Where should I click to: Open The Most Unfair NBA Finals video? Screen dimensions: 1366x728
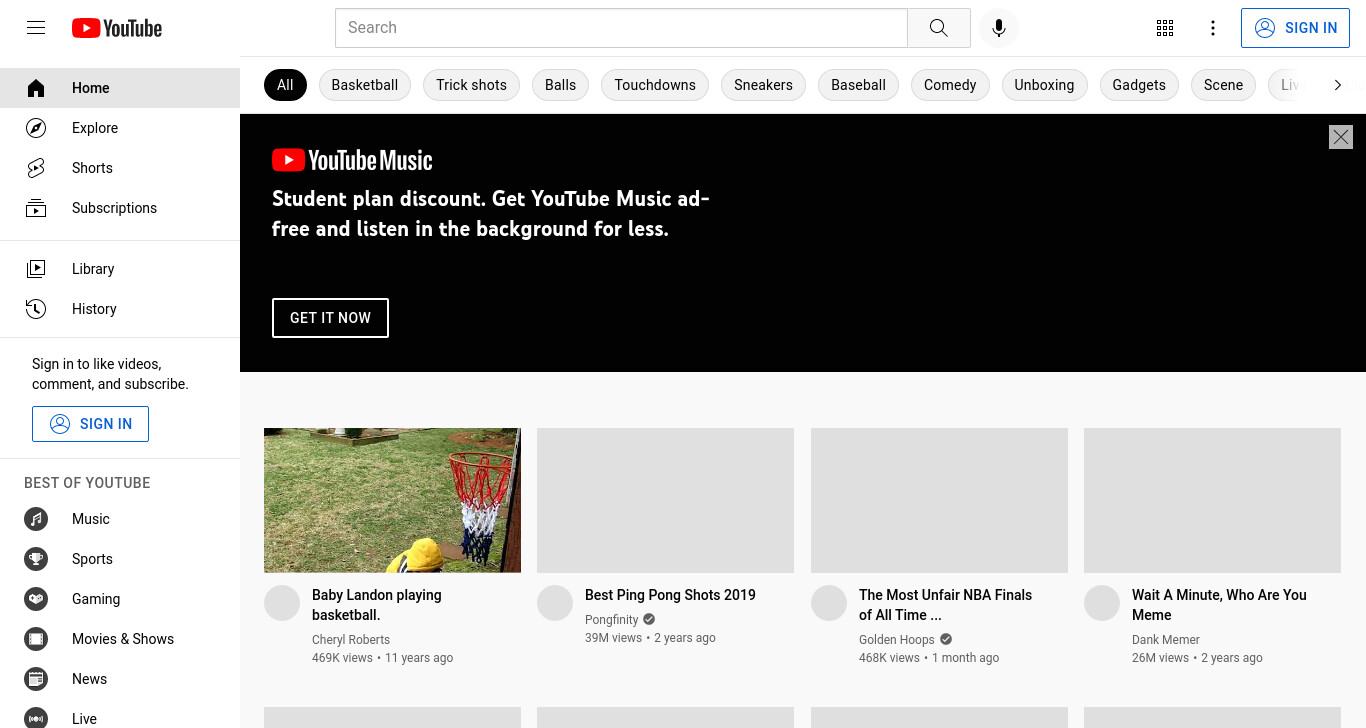click(x=945, y=605)
